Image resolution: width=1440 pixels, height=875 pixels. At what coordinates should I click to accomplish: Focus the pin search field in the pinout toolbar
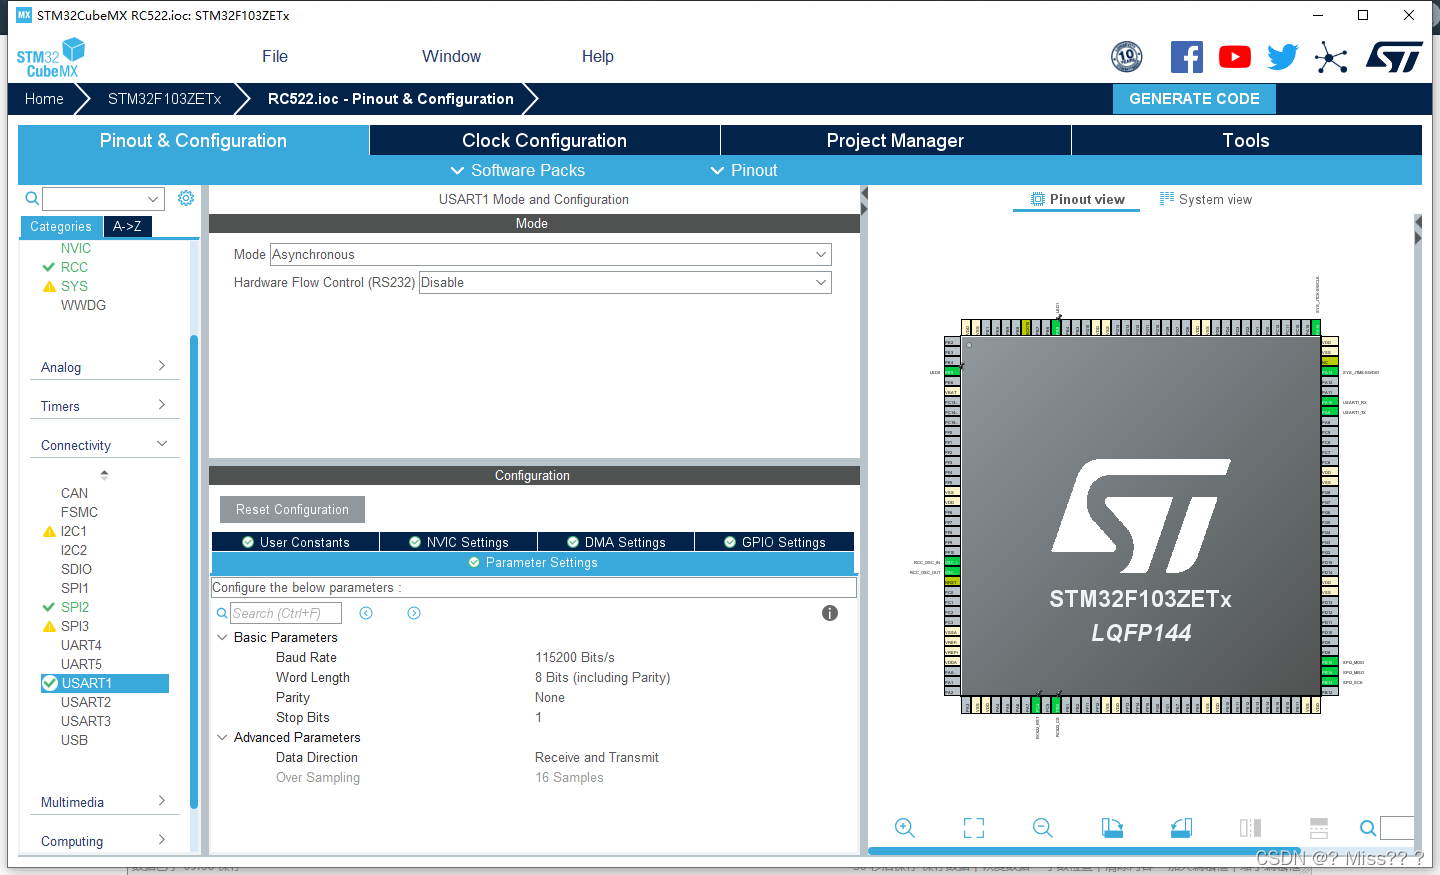pos(1397,828)
